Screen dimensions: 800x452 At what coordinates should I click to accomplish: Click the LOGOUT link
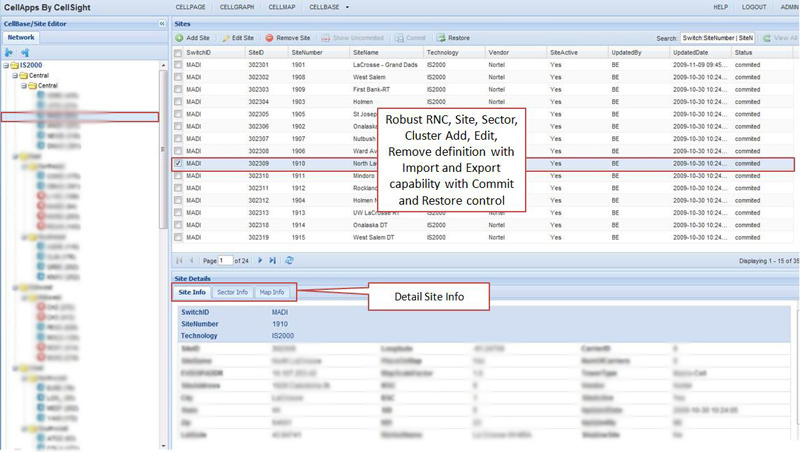tap(754, 6)
